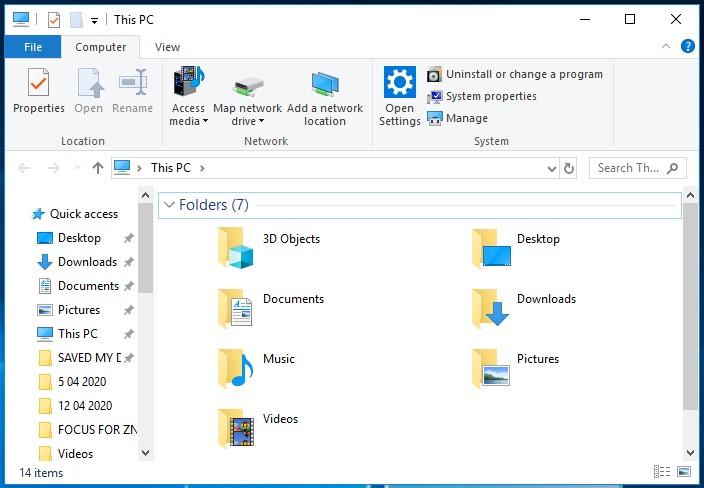Open Settings via the gear icon
The height and width of the screenshot is (488, 704).
pyautogui.click(x=400, y=82)
